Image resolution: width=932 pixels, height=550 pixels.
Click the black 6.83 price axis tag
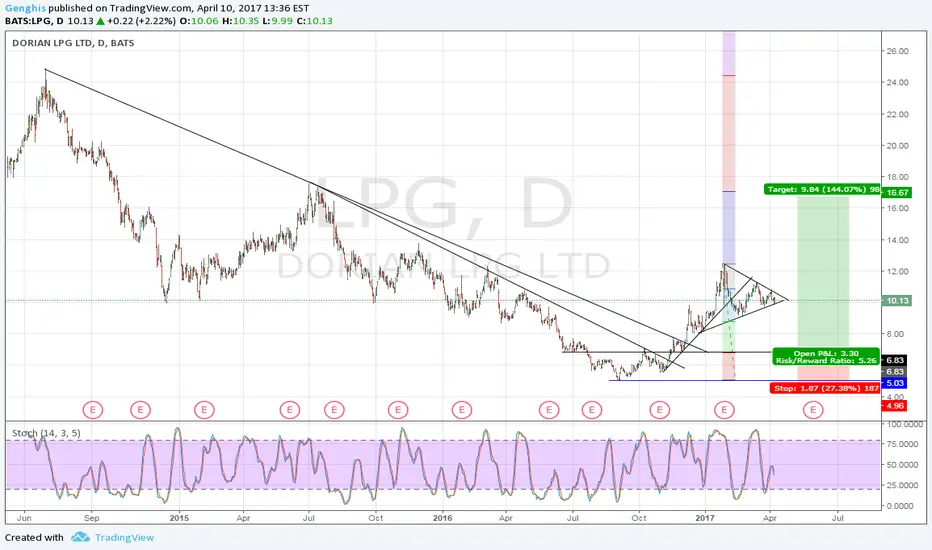click(x=895, y=360)
